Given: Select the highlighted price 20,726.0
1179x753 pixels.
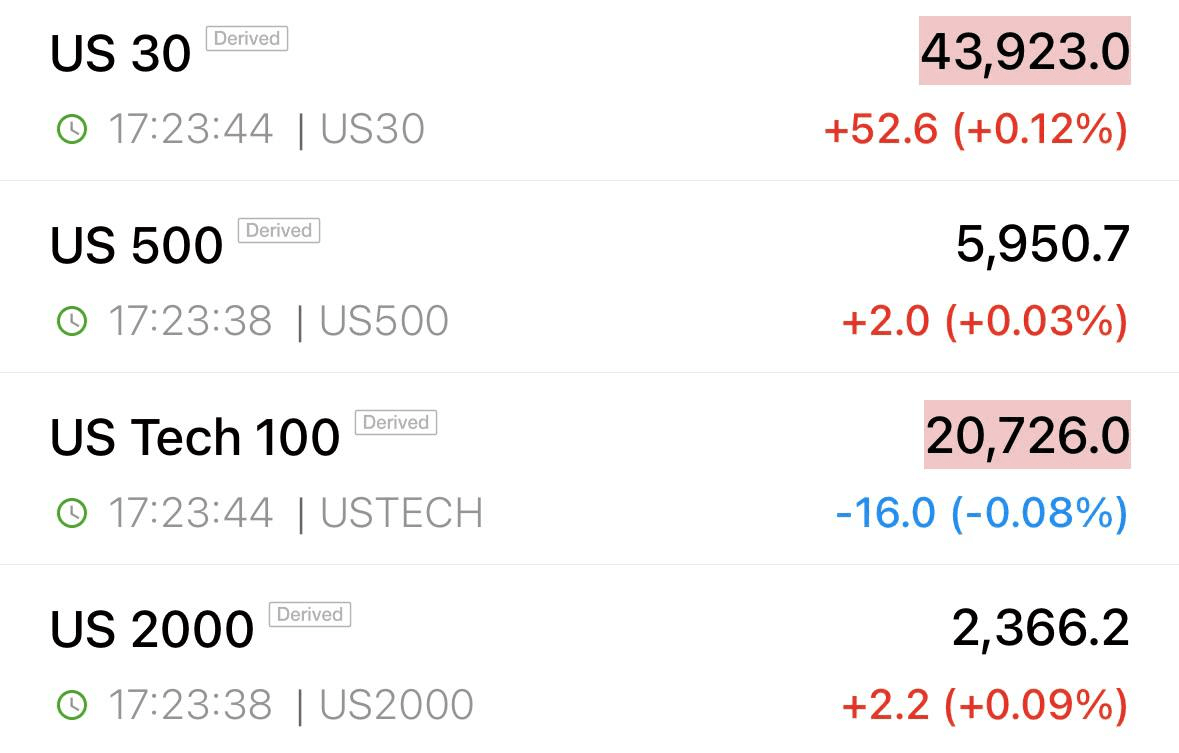Looking at the screenshot, I should click(x=1027, y=435).
